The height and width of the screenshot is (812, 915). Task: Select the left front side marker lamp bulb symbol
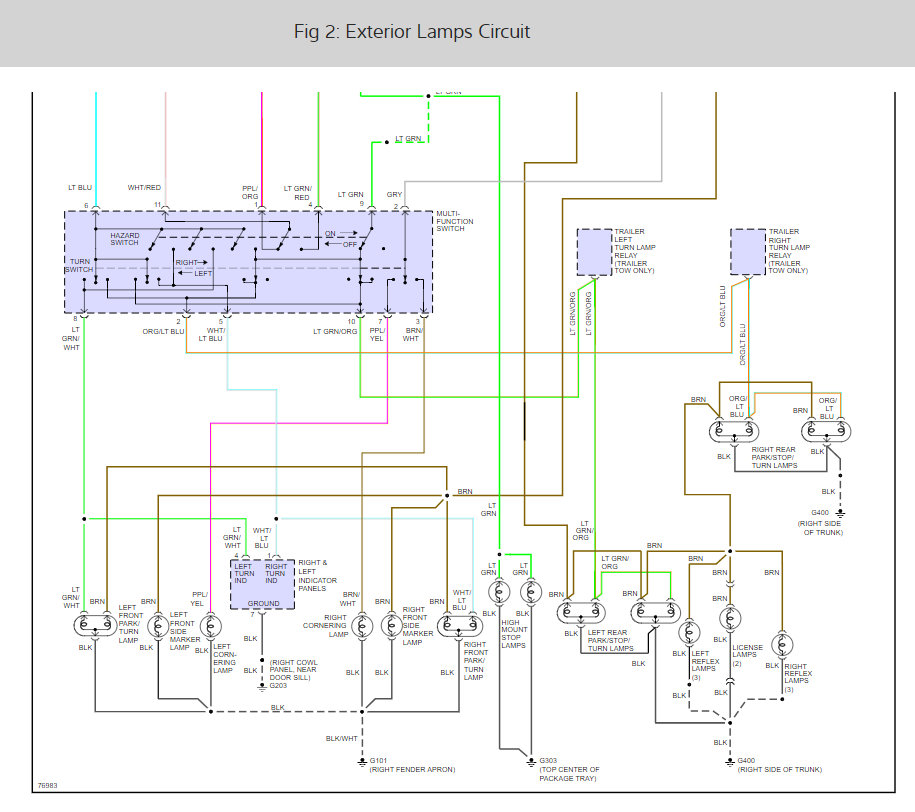tap(158, 626)
